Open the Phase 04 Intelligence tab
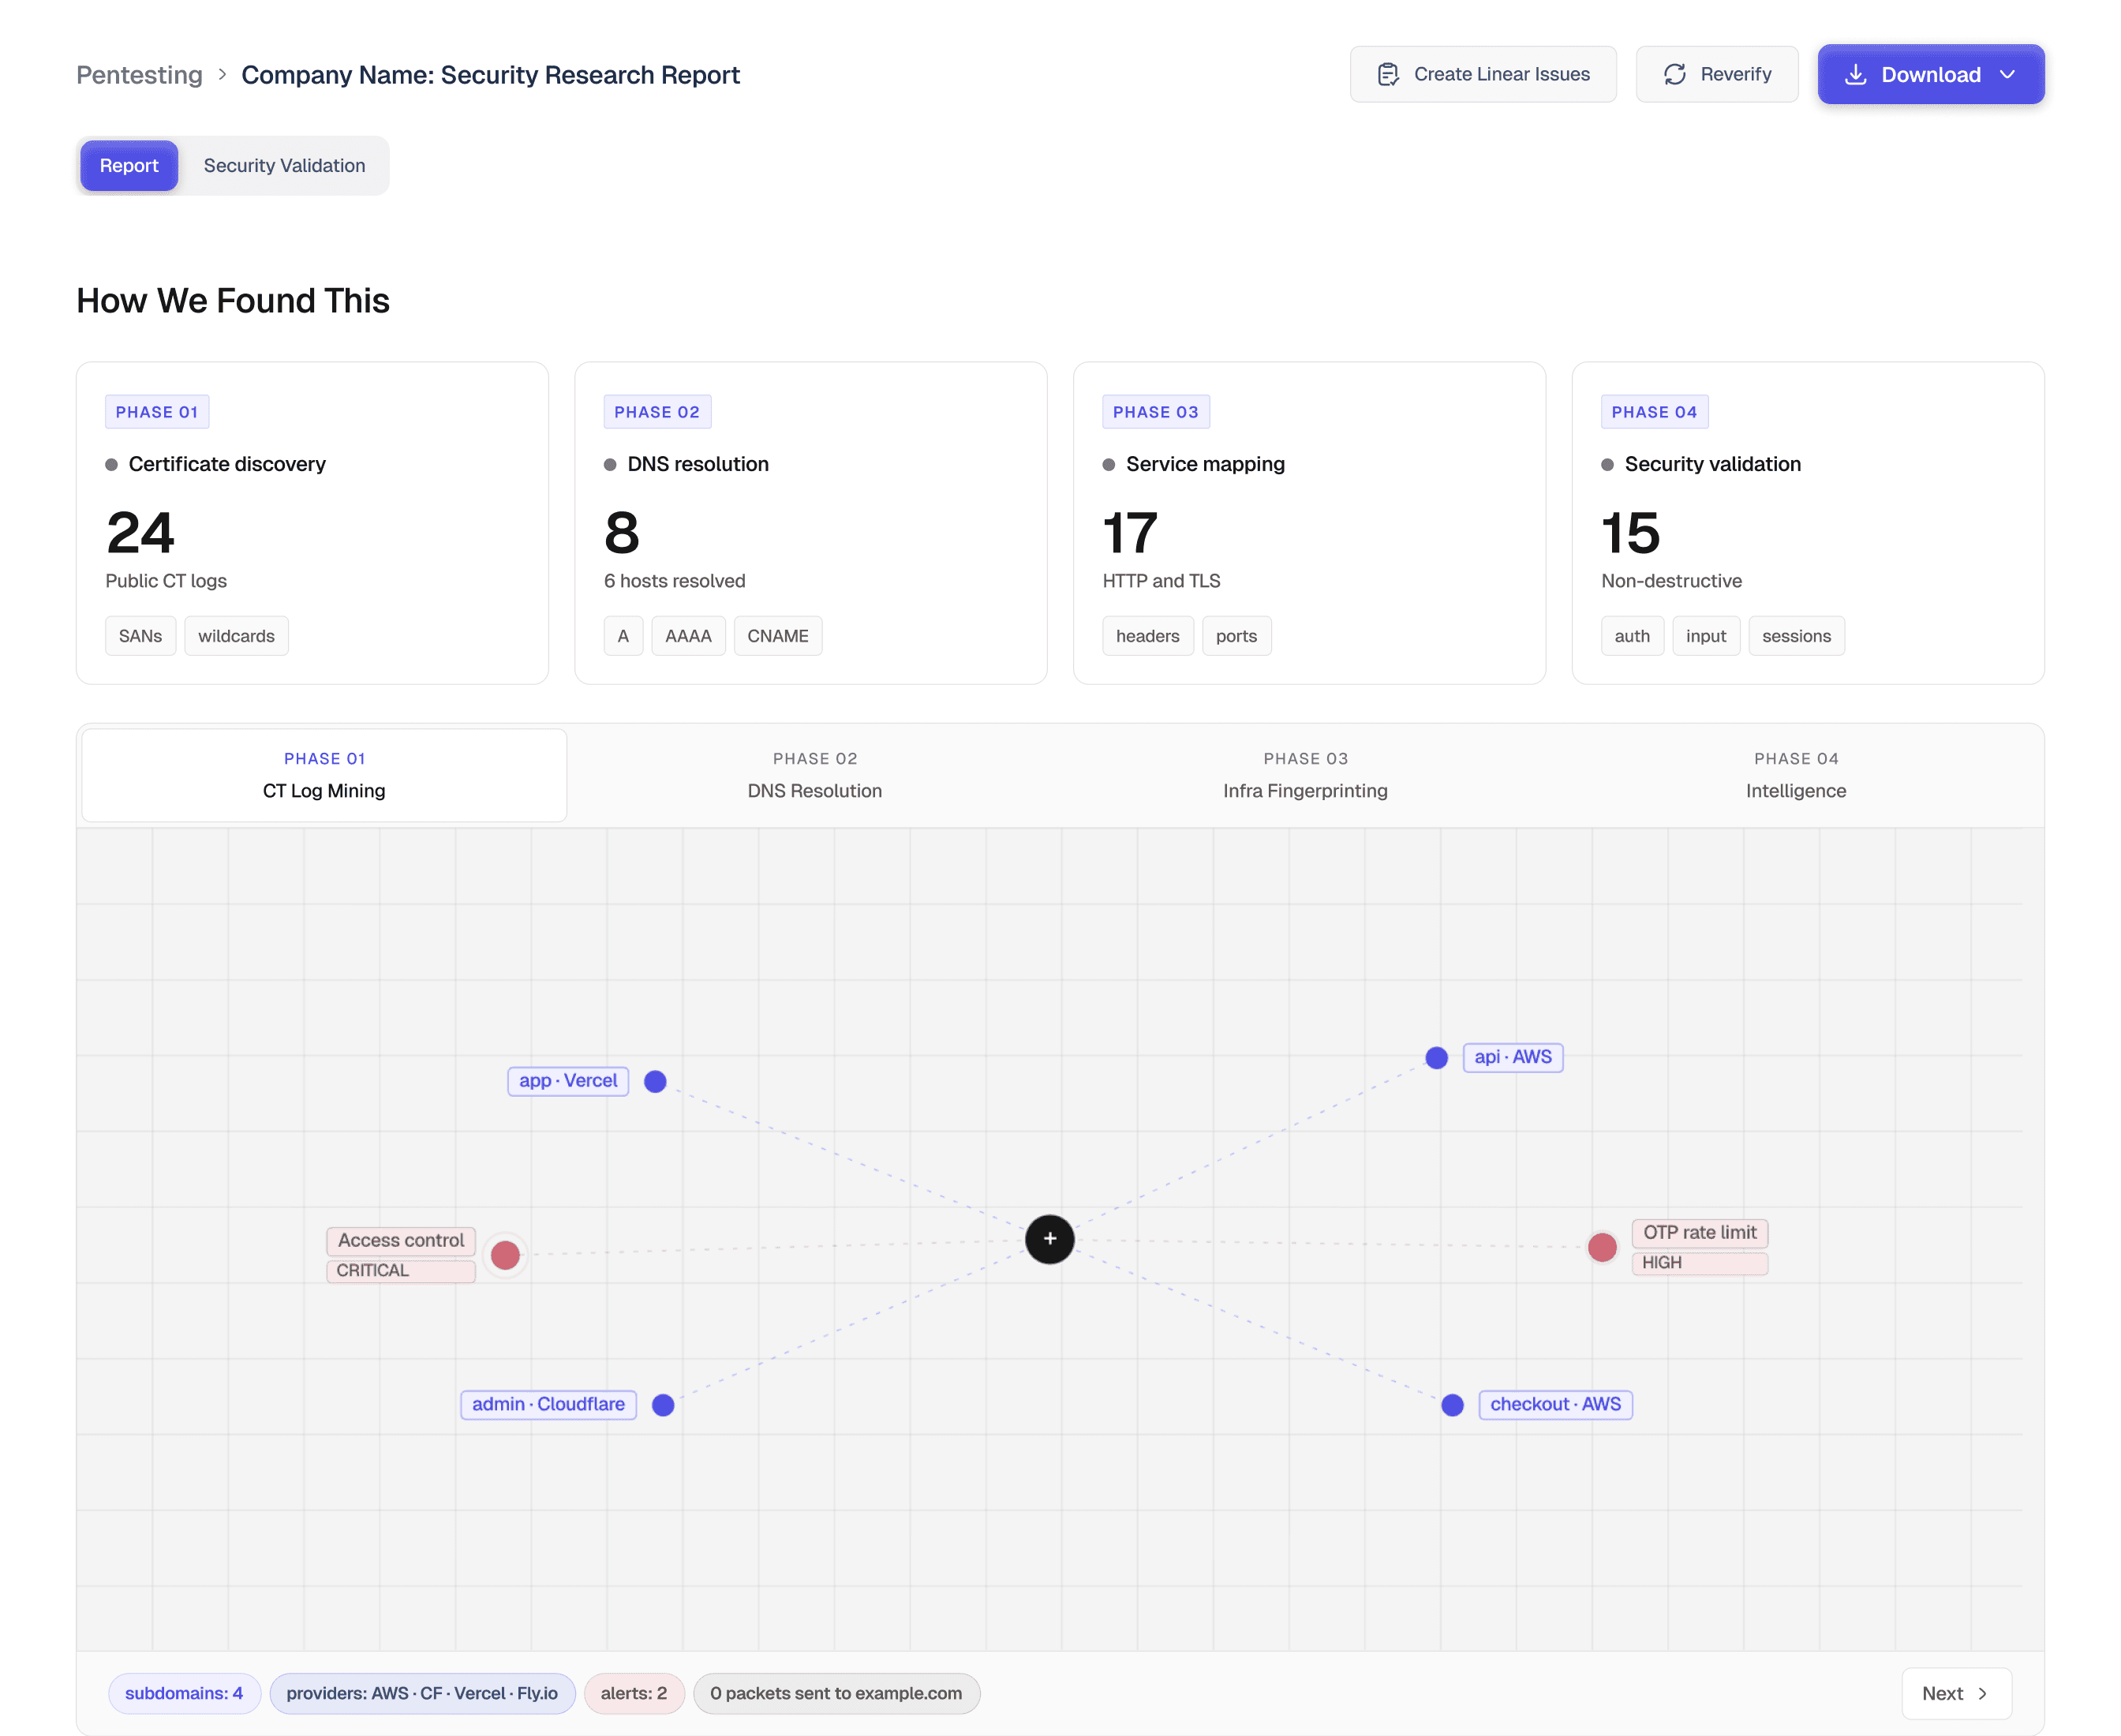Screen dimensions: 2121x1736 [1795, 775]
